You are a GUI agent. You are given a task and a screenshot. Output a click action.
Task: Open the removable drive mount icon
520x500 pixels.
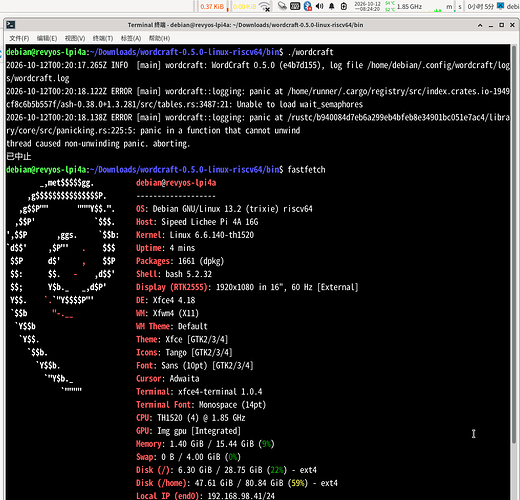tap(282, 6)
